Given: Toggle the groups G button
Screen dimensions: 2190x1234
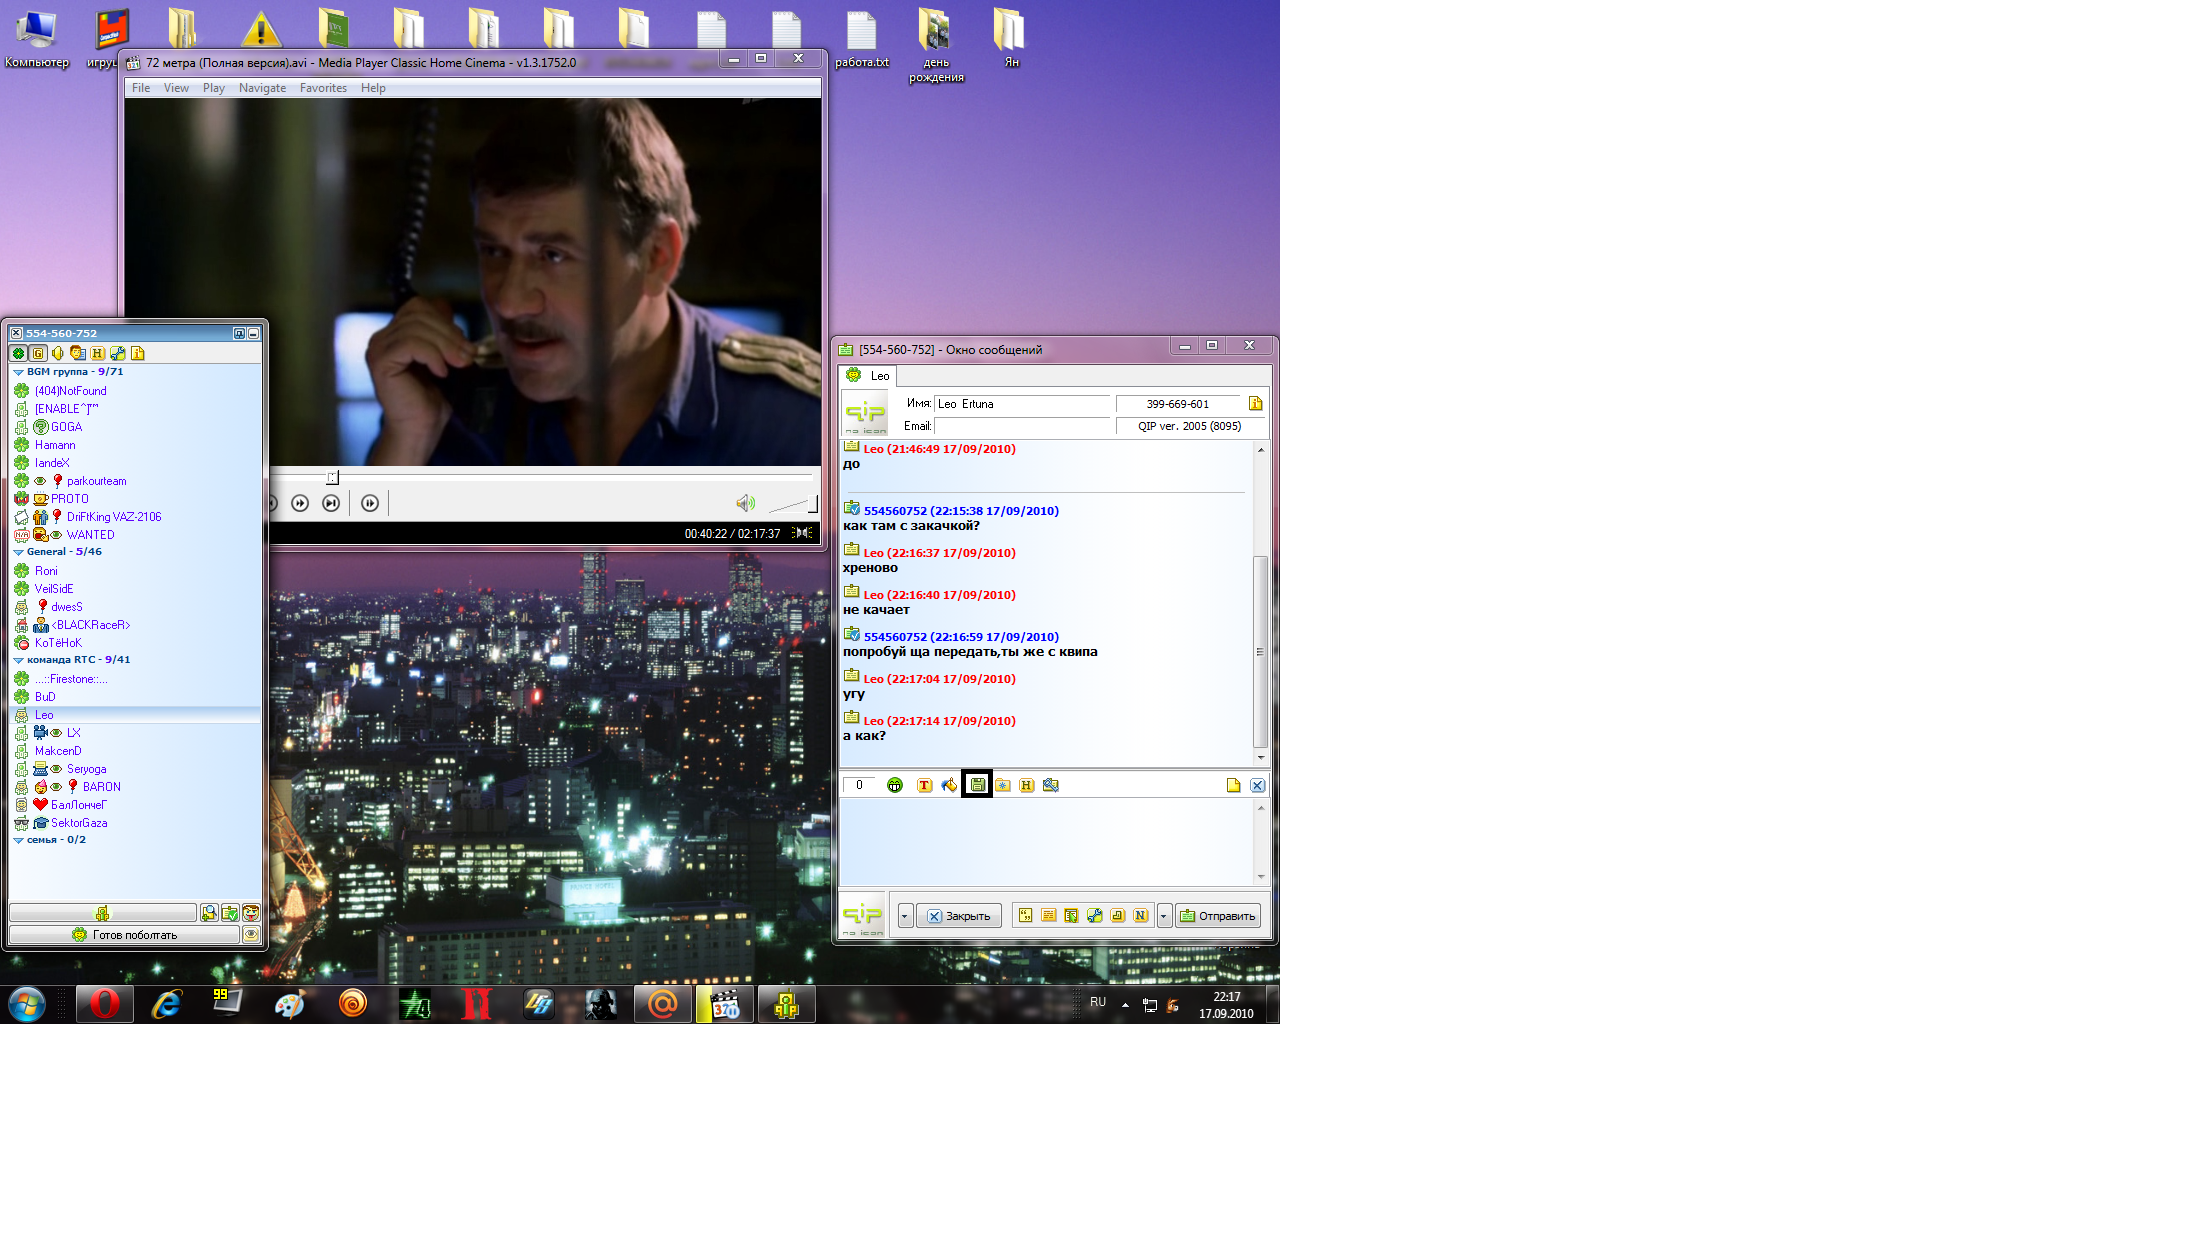Looking at the screenshot, I should point(38,353).
